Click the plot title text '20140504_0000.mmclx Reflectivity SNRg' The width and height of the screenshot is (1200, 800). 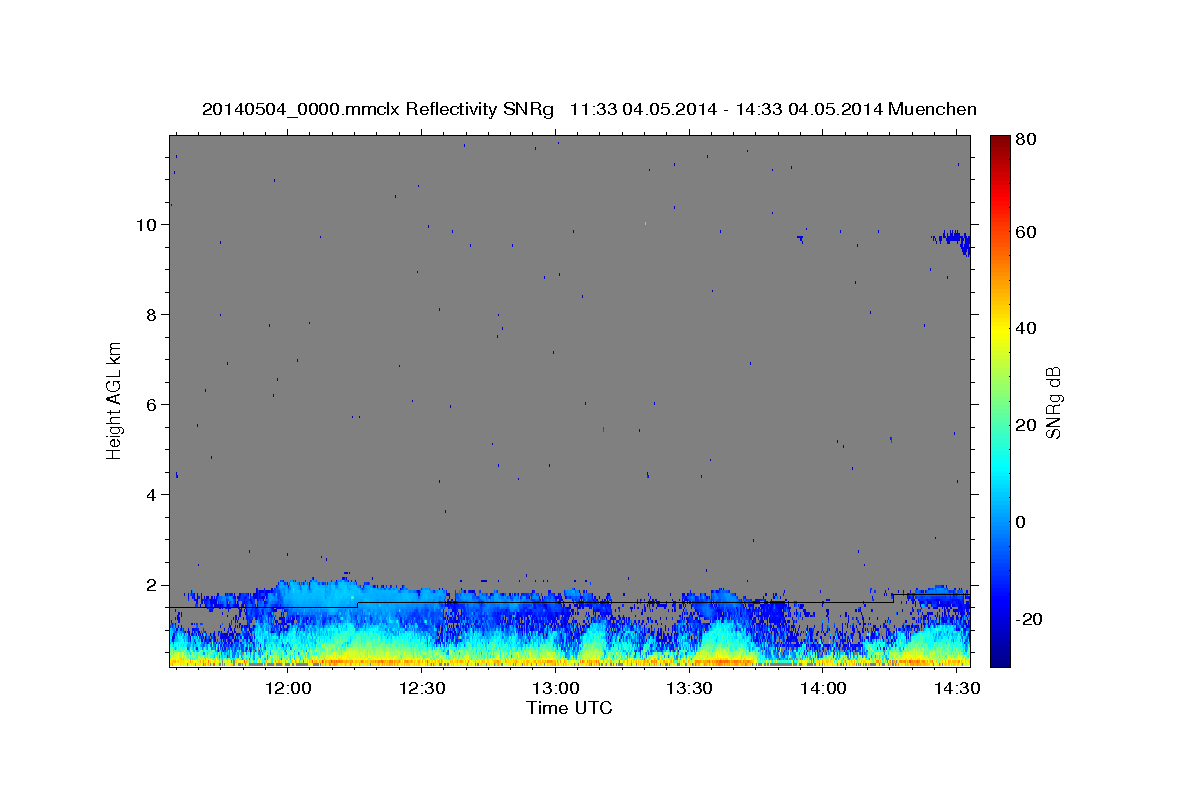click(x=378, y=109)
